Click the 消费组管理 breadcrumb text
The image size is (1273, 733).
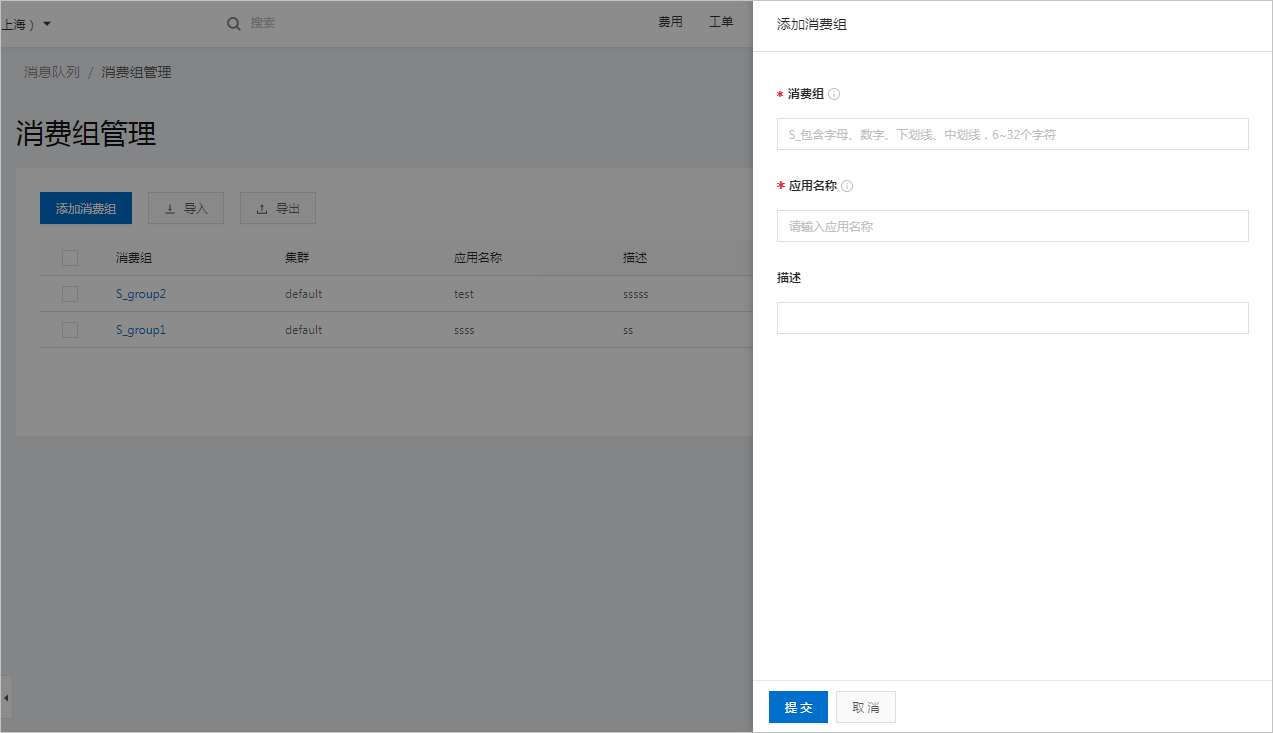click(136, 72)
